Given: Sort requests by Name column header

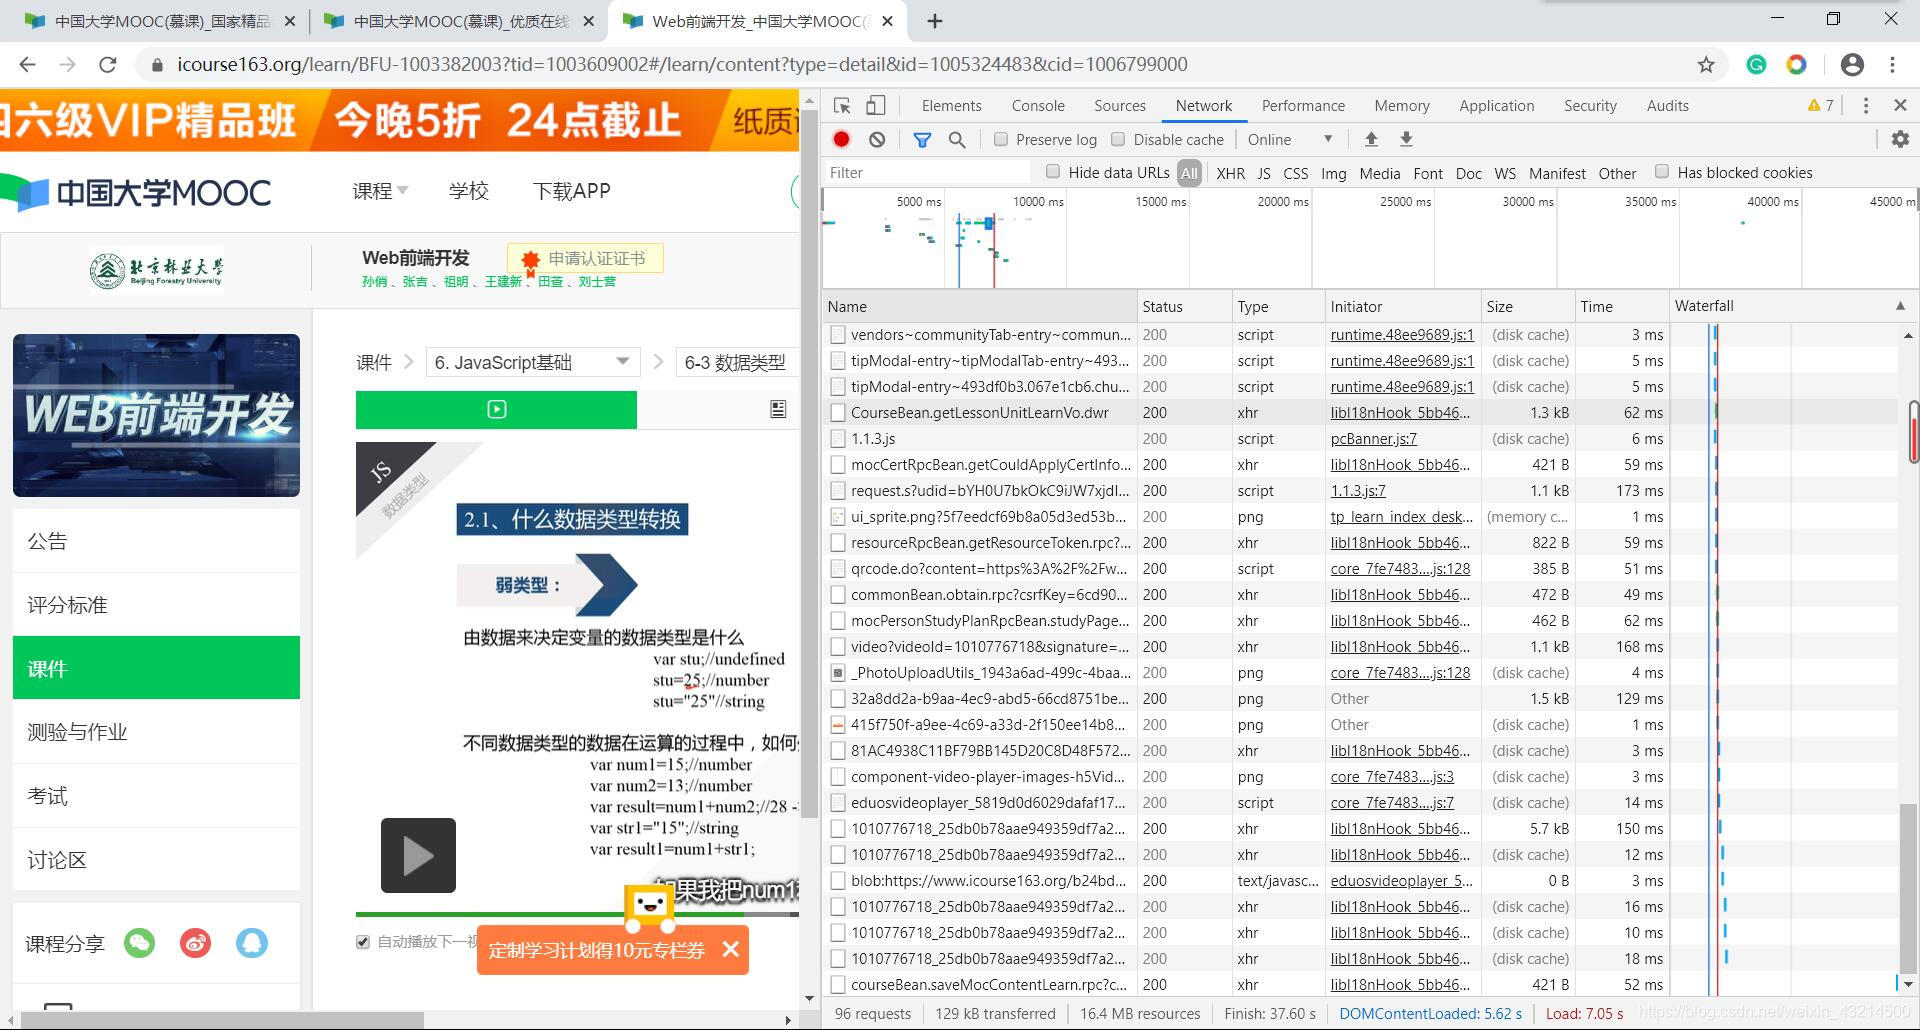Looking at the screenshot, I should click(x=980, y=306).
